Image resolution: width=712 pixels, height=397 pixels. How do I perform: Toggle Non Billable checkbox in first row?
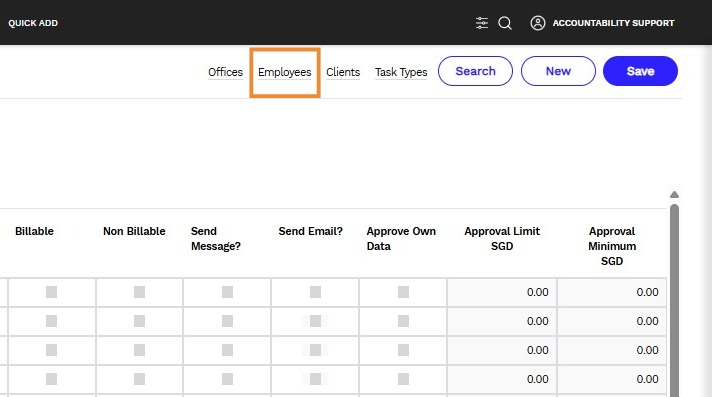[139, 292]
